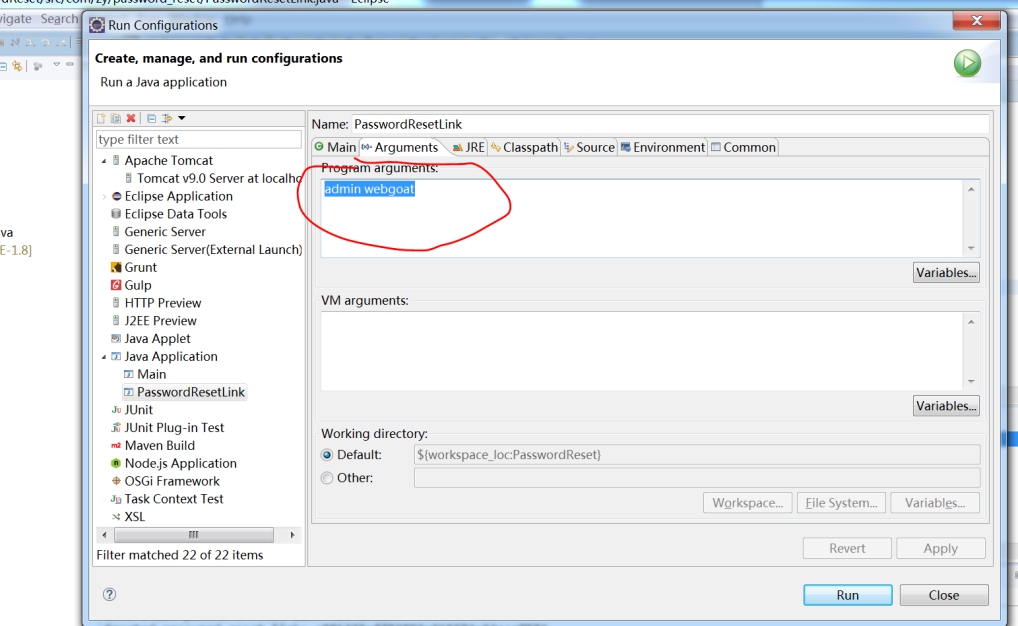Click the Close button

944,595
